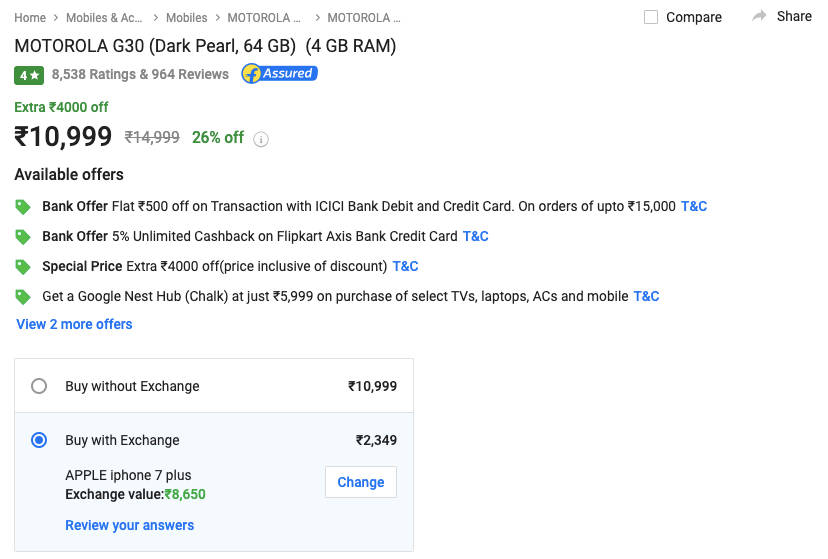Select Buy without Exchange option
The height and width of the screenshot is (559, 828).
tap(39, 386)
